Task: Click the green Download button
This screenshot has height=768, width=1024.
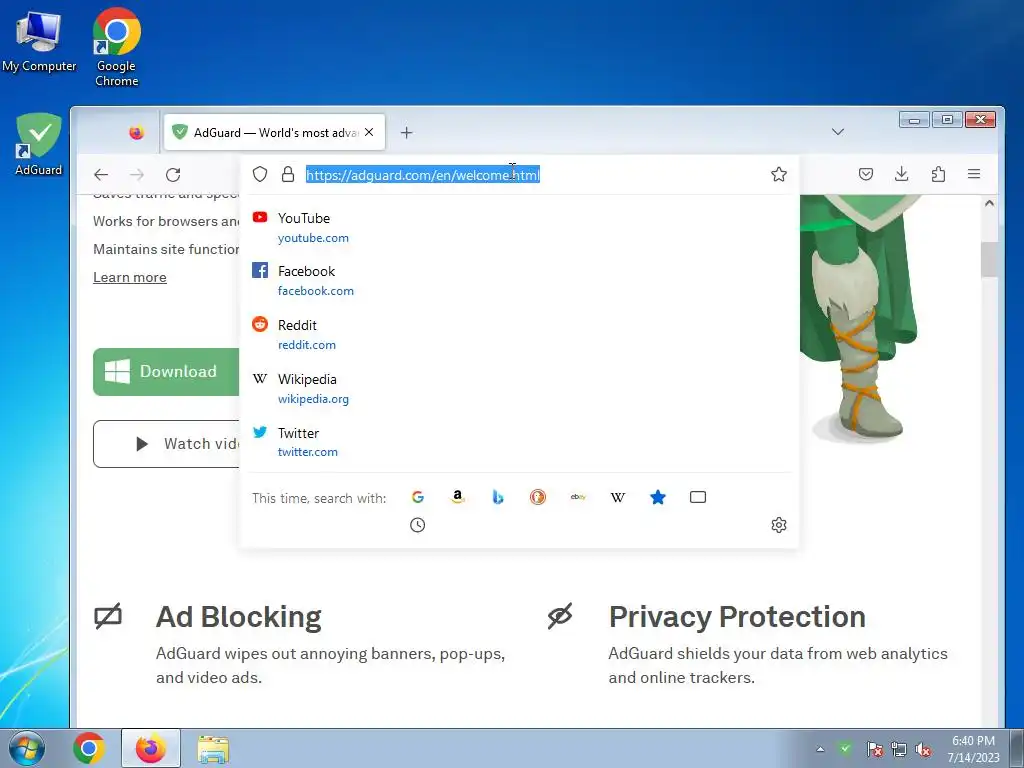Action: pos(166,372)
